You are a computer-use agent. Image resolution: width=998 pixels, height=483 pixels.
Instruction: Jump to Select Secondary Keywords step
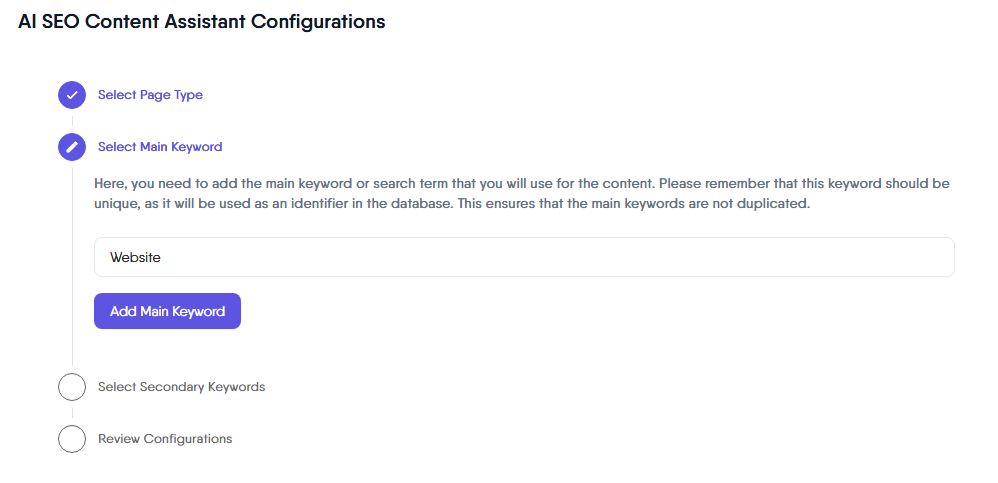(181, 387)
